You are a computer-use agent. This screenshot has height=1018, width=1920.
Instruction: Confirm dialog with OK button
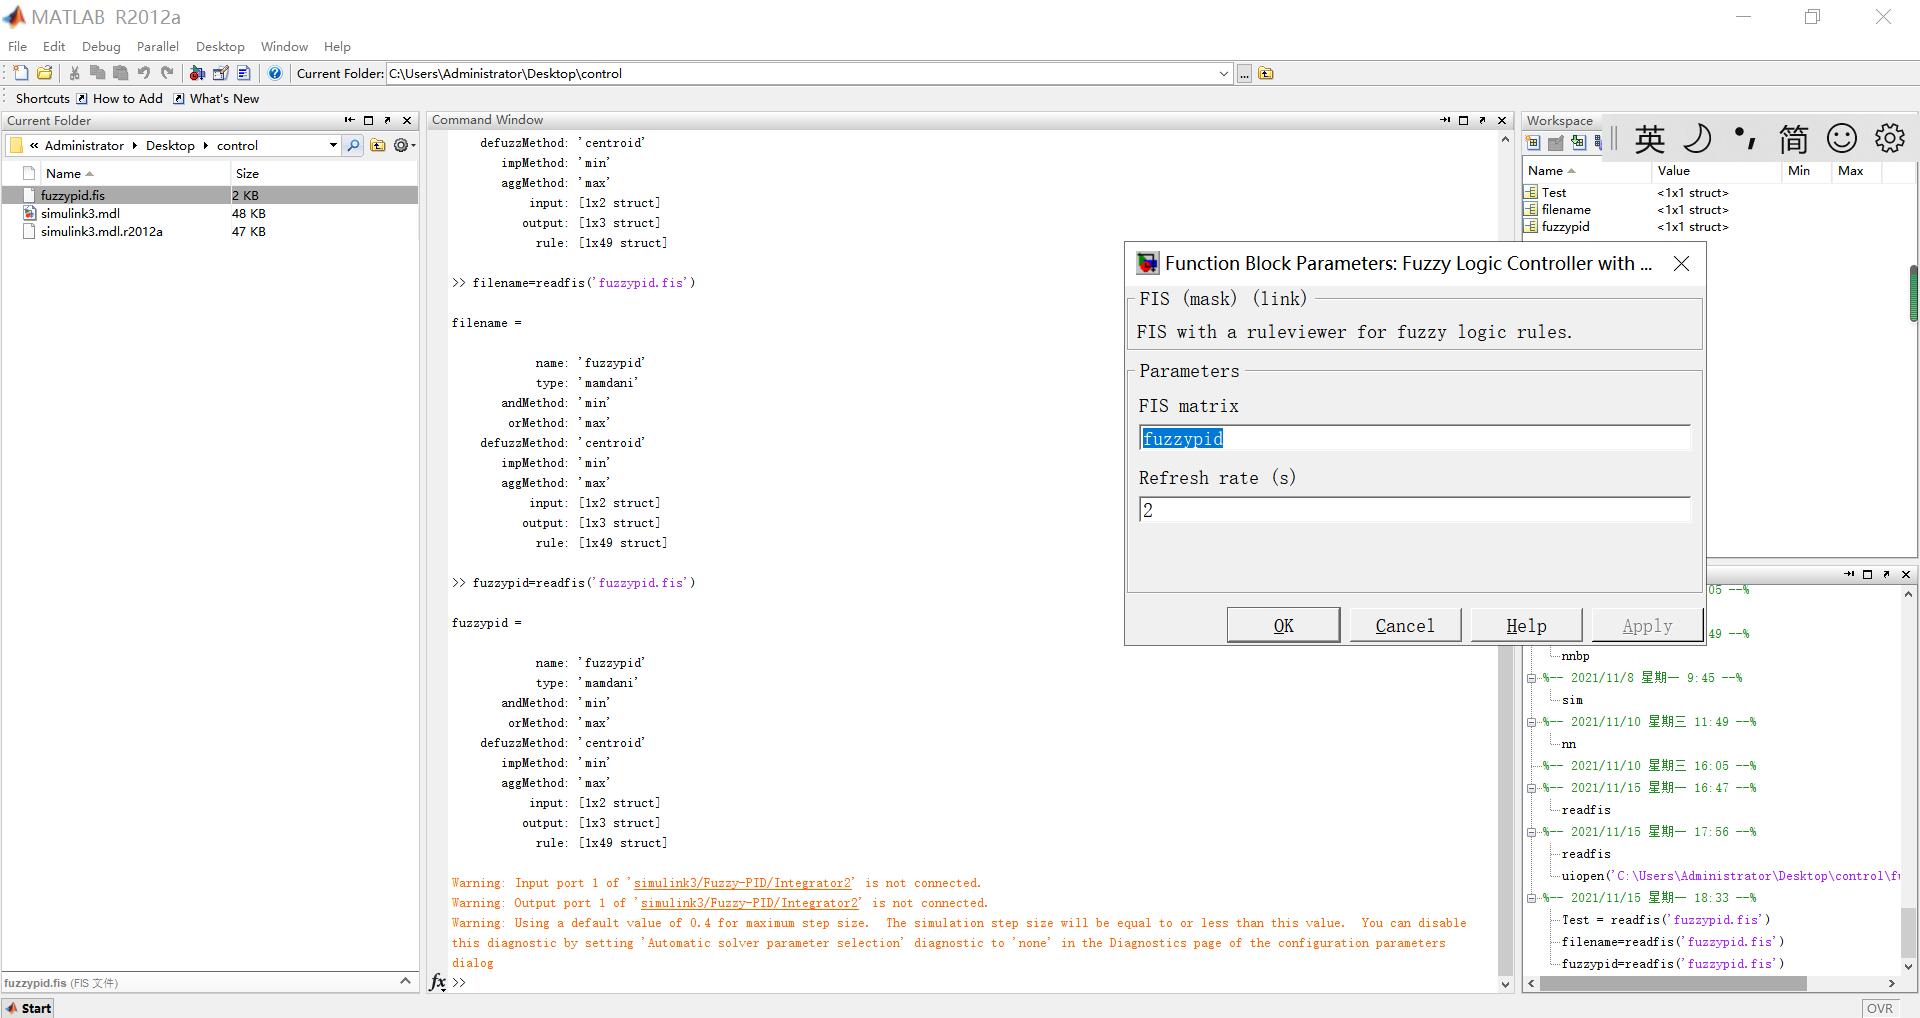click(x=1283, y=624)
